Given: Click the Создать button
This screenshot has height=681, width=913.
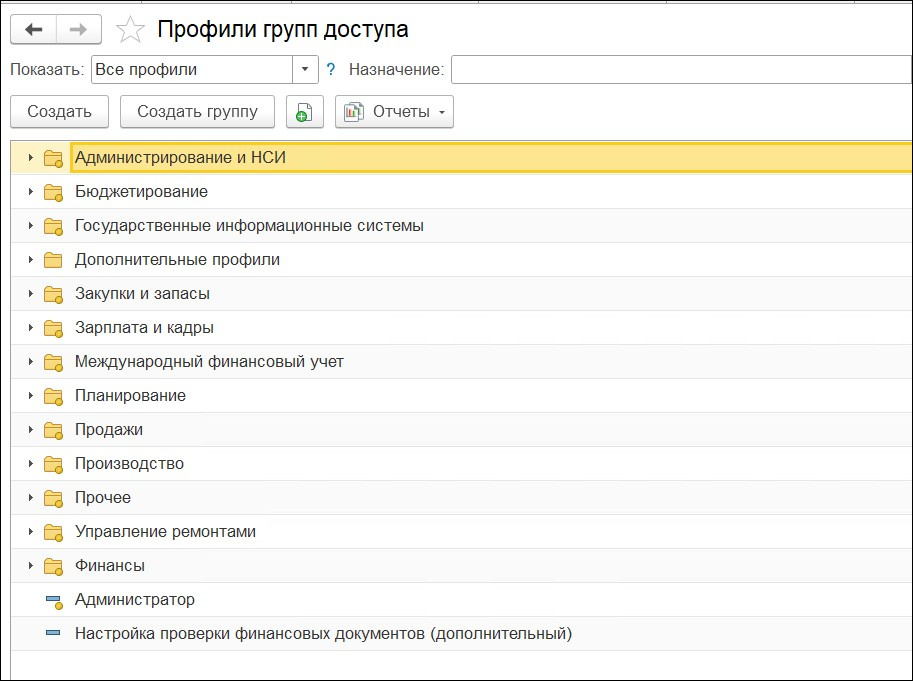Looking at the screenshot, I should (58, 111).
